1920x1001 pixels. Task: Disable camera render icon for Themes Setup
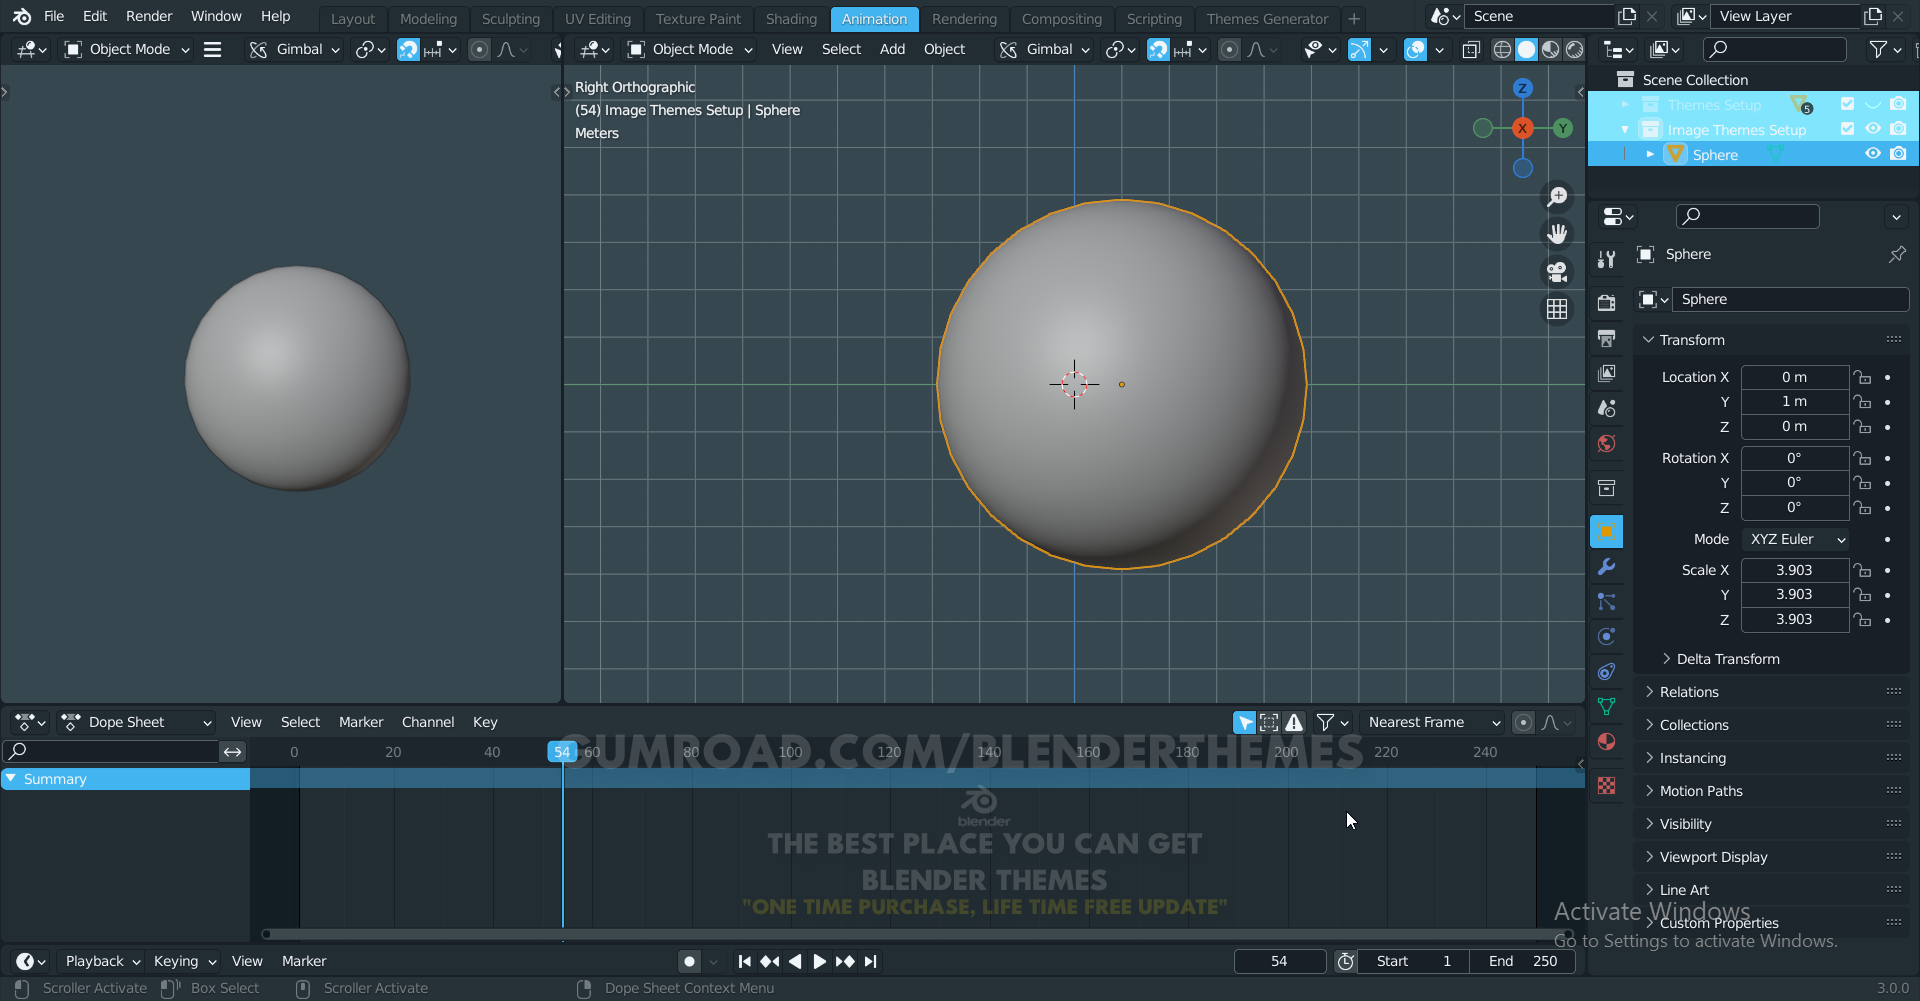click(1899, 104)
